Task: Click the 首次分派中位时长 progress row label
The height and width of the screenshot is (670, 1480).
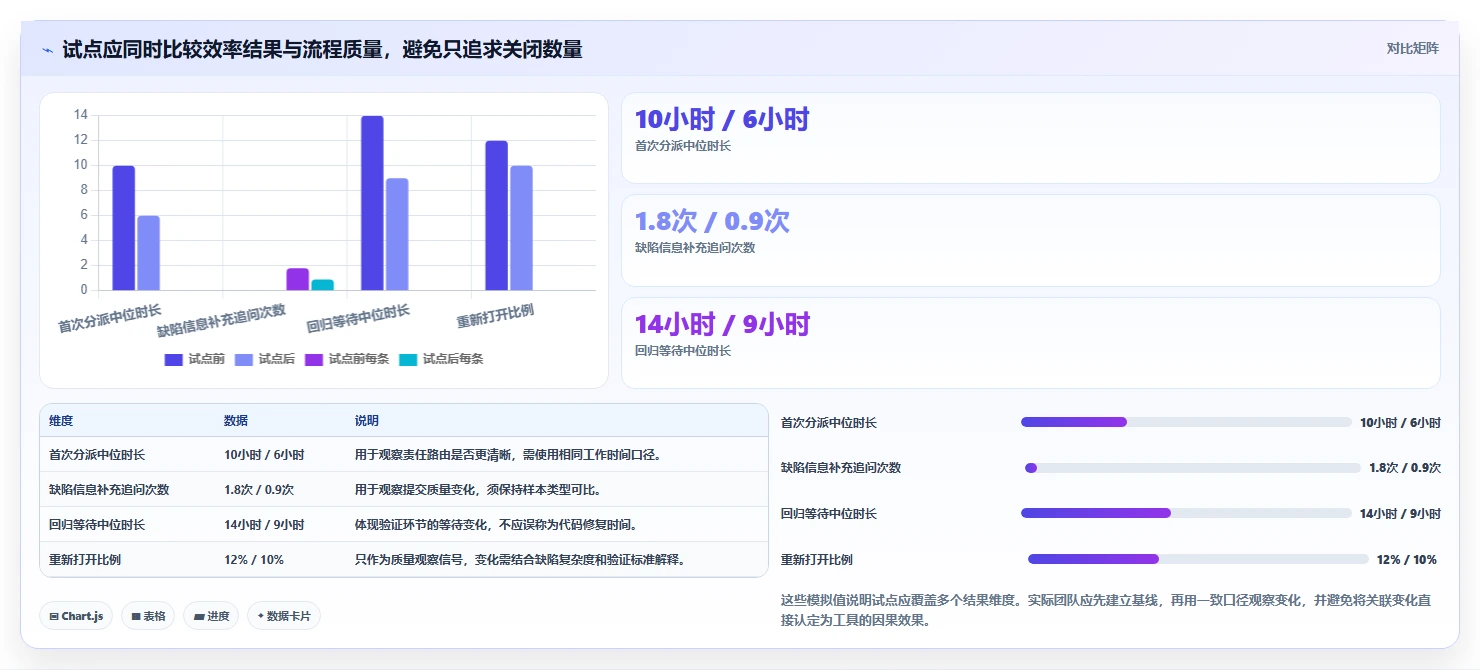Action: coord(829,423)
